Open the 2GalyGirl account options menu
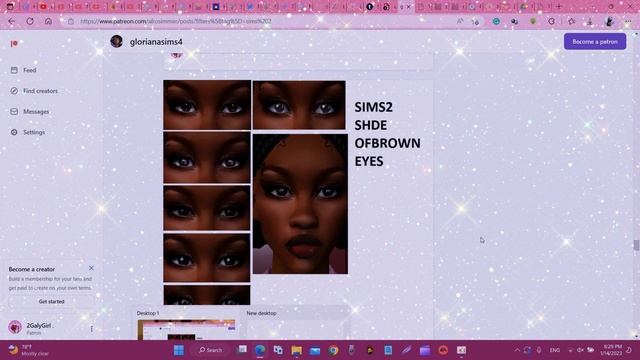Viewport: 640px width, 360px height. [x=91, y=329]
